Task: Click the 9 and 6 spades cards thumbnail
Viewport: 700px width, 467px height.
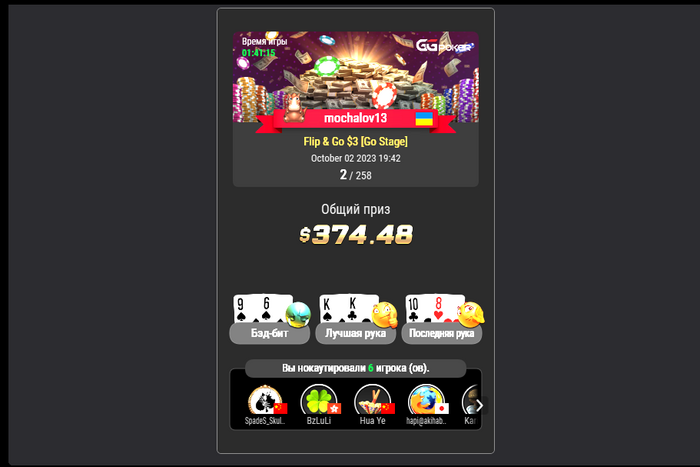Action: click(x=260, y=309)
